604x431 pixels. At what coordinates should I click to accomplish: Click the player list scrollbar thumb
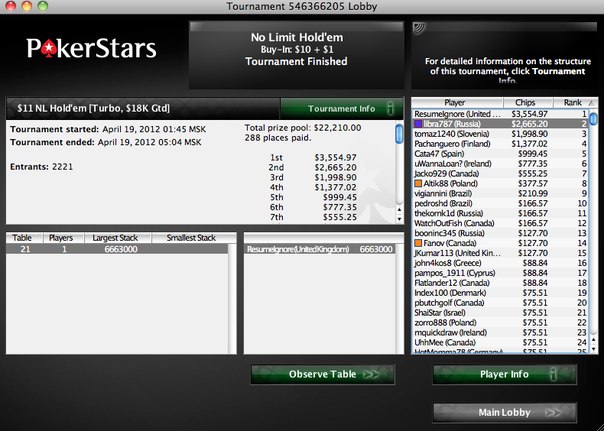pos(594,119)
